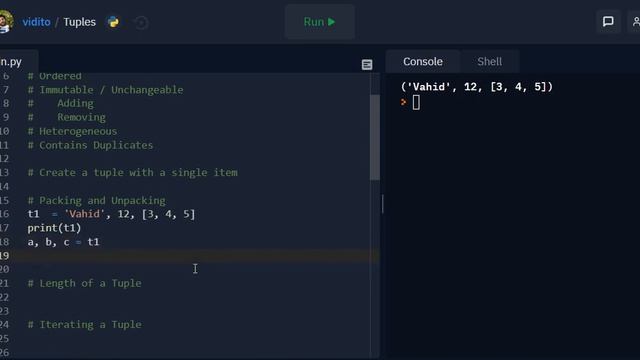This screenshot has width=640, height=360.
Task: Click the Python language icon
Action: [113, 22]
